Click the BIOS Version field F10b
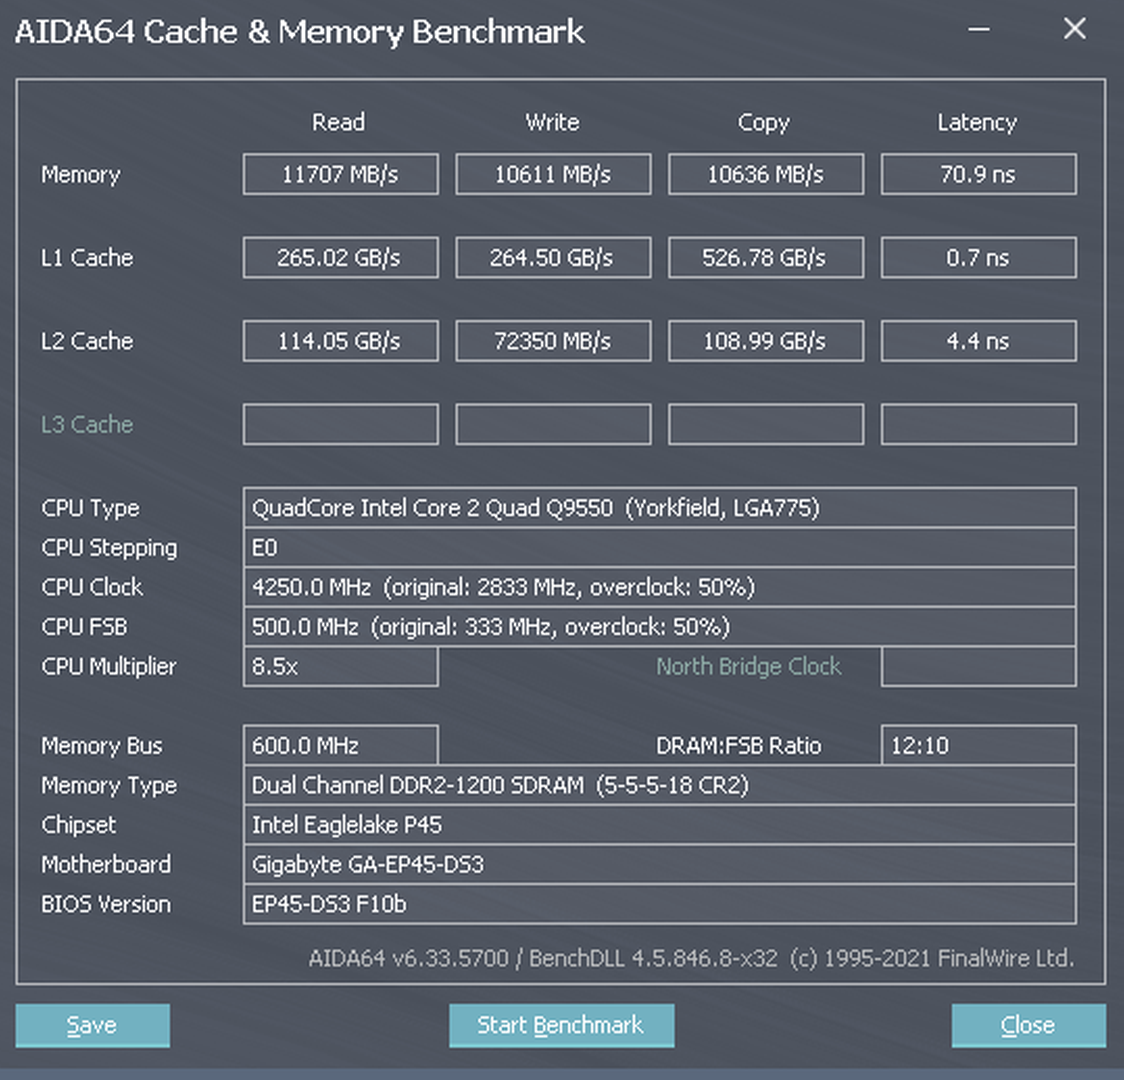 tap(659, 904)
